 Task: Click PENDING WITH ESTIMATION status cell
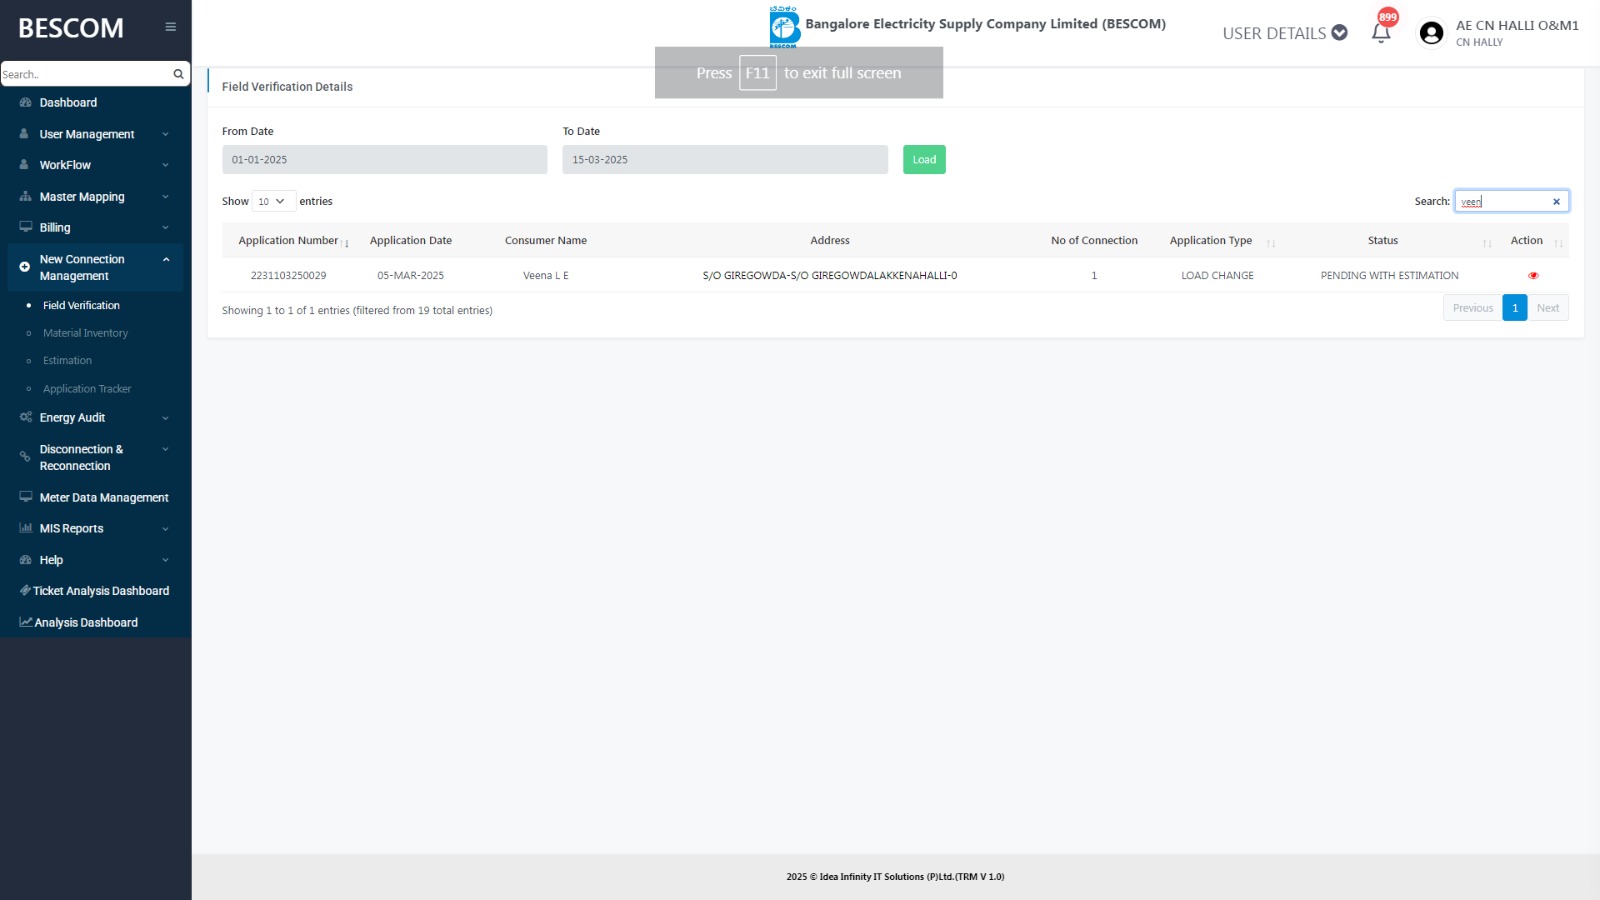pos(1389,275)
